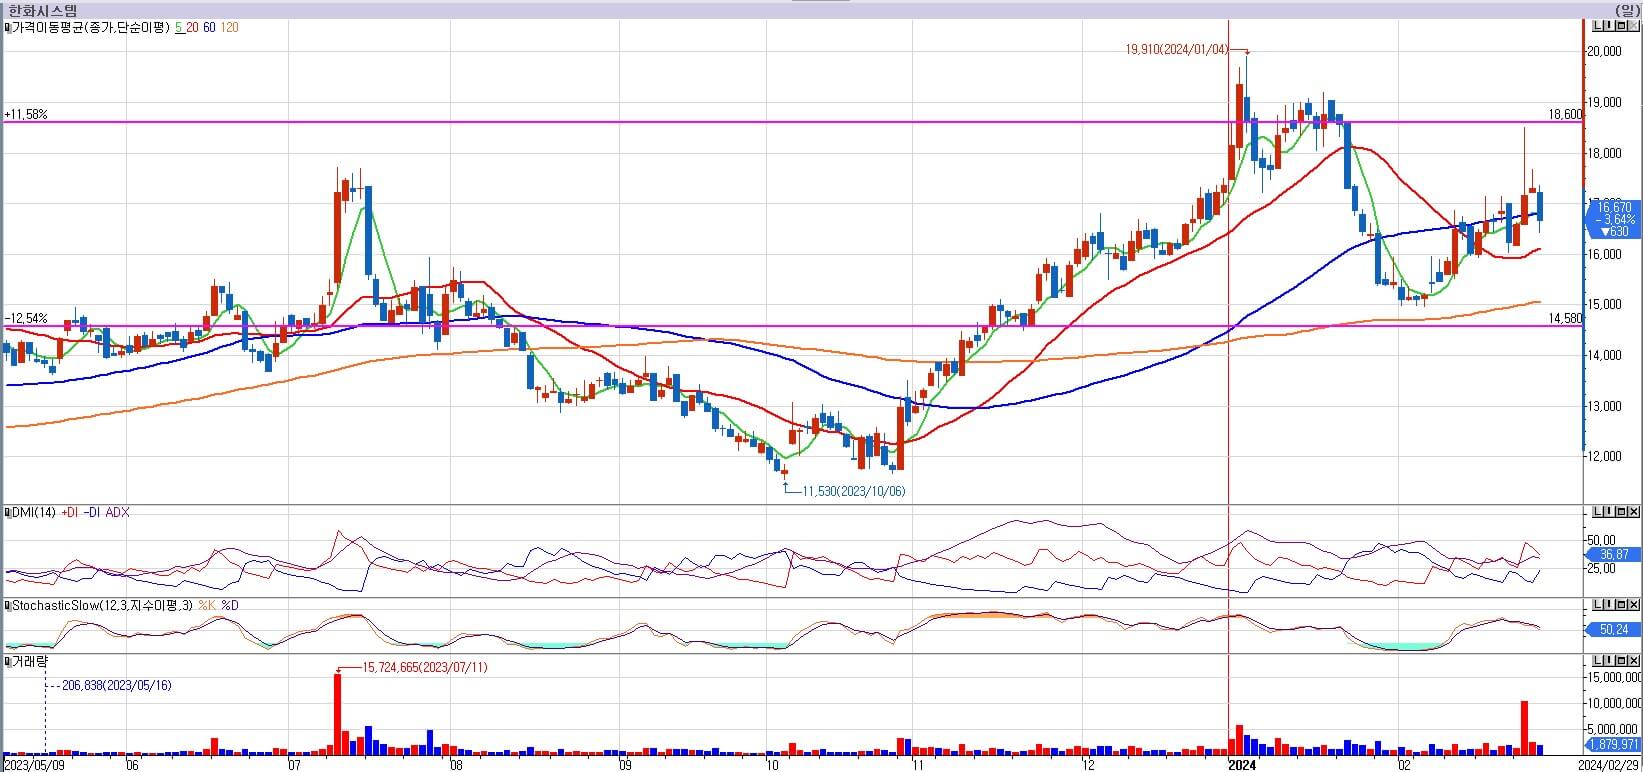Click the DMI(14) indicator title
Image resolution: width=1643 pixels, height=772 pixels.
pos(33,512)
